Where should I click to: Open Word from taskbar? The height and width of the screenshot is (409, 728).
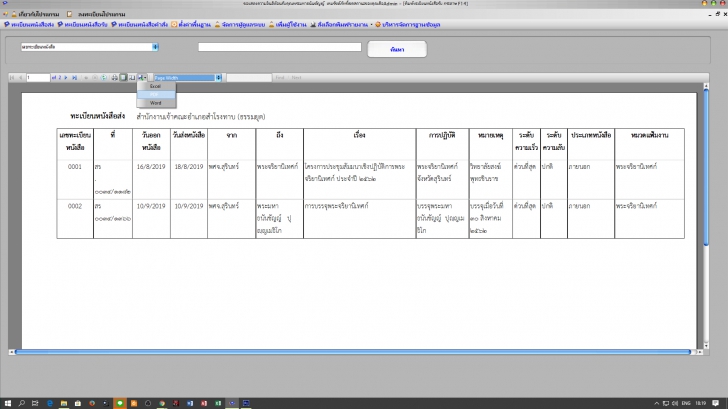190,403
